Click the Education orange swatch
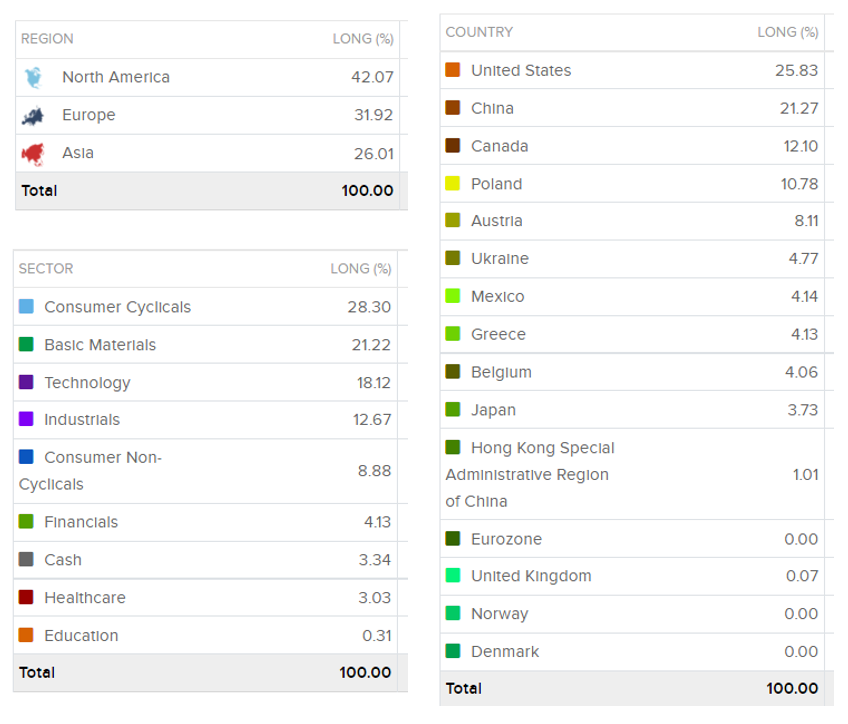Viewport: 848px width, 724px height. pos(26,635)
